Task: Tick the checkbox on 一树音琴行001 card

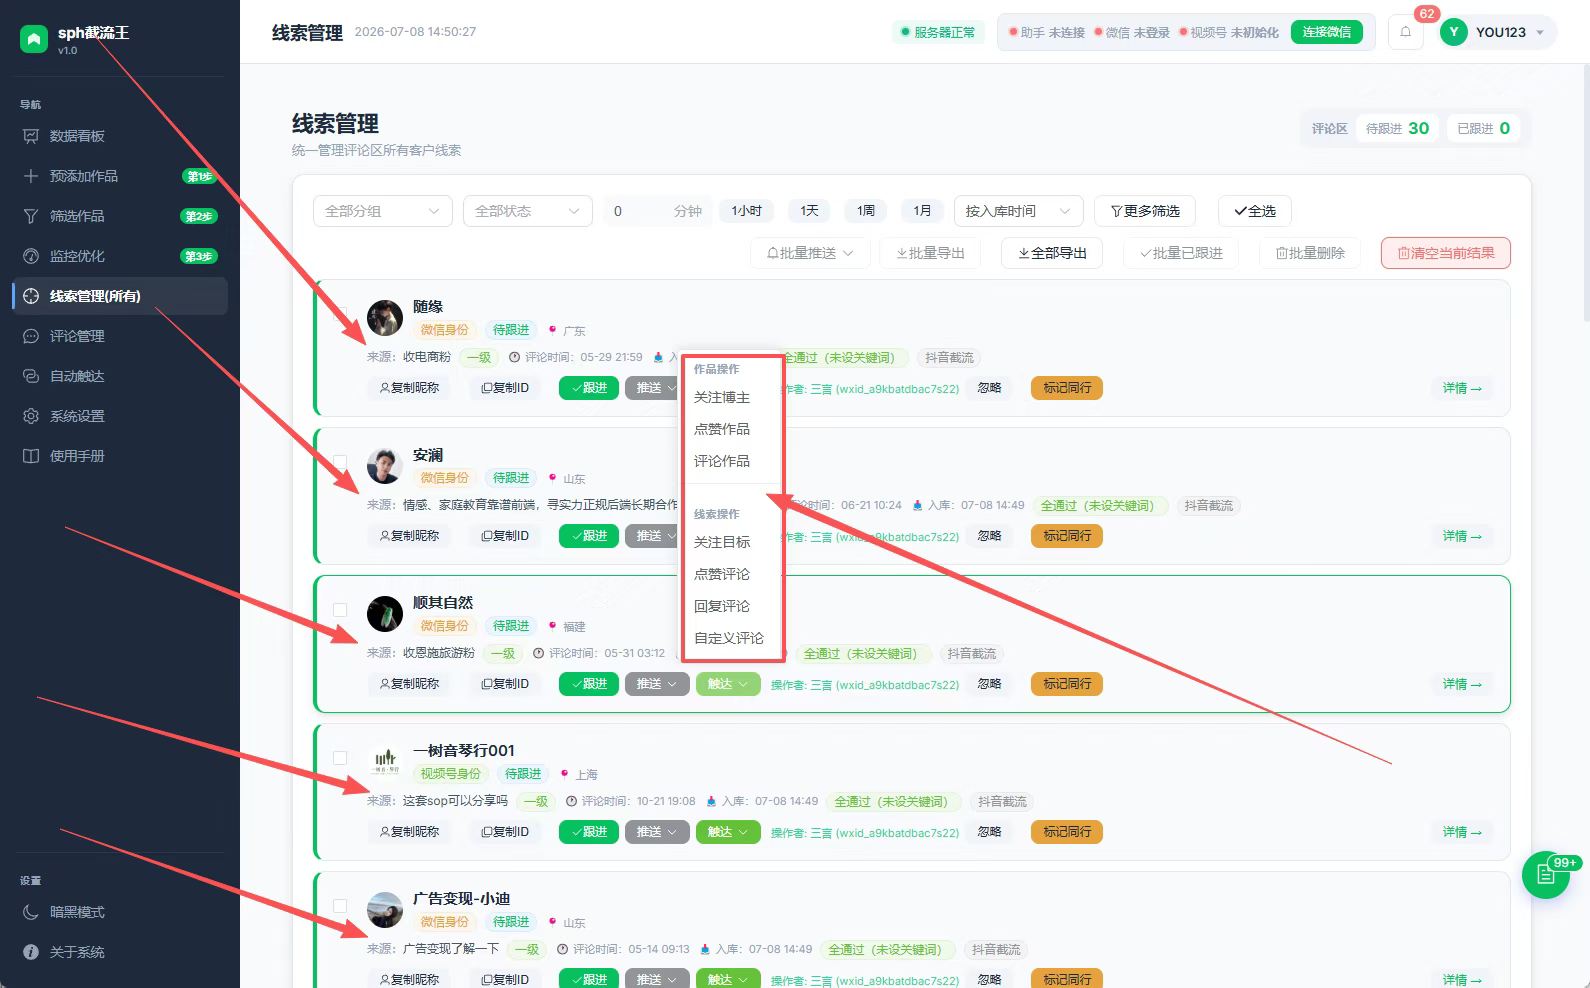Action: point(340,758)
